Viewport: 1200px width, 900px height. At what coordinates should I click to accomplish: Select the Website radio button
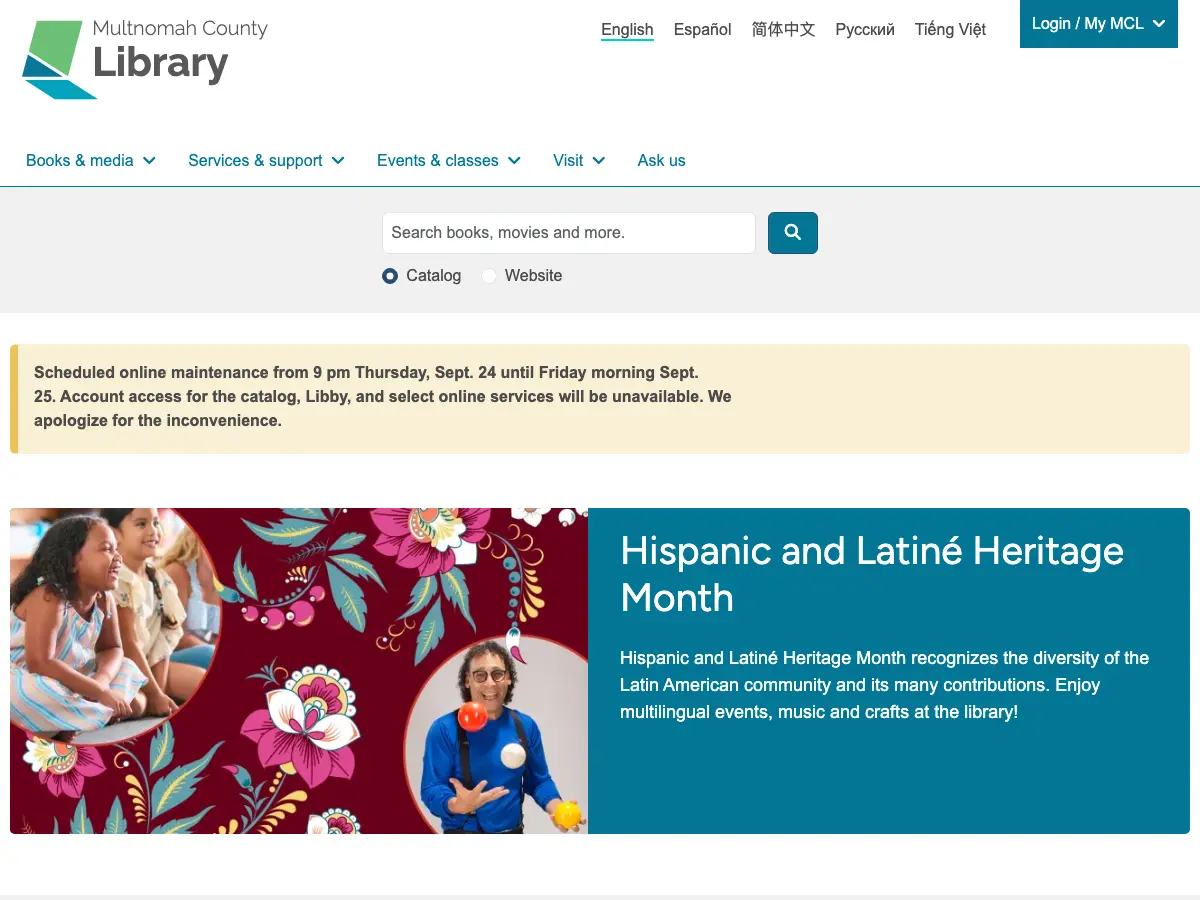coord(489,276)
